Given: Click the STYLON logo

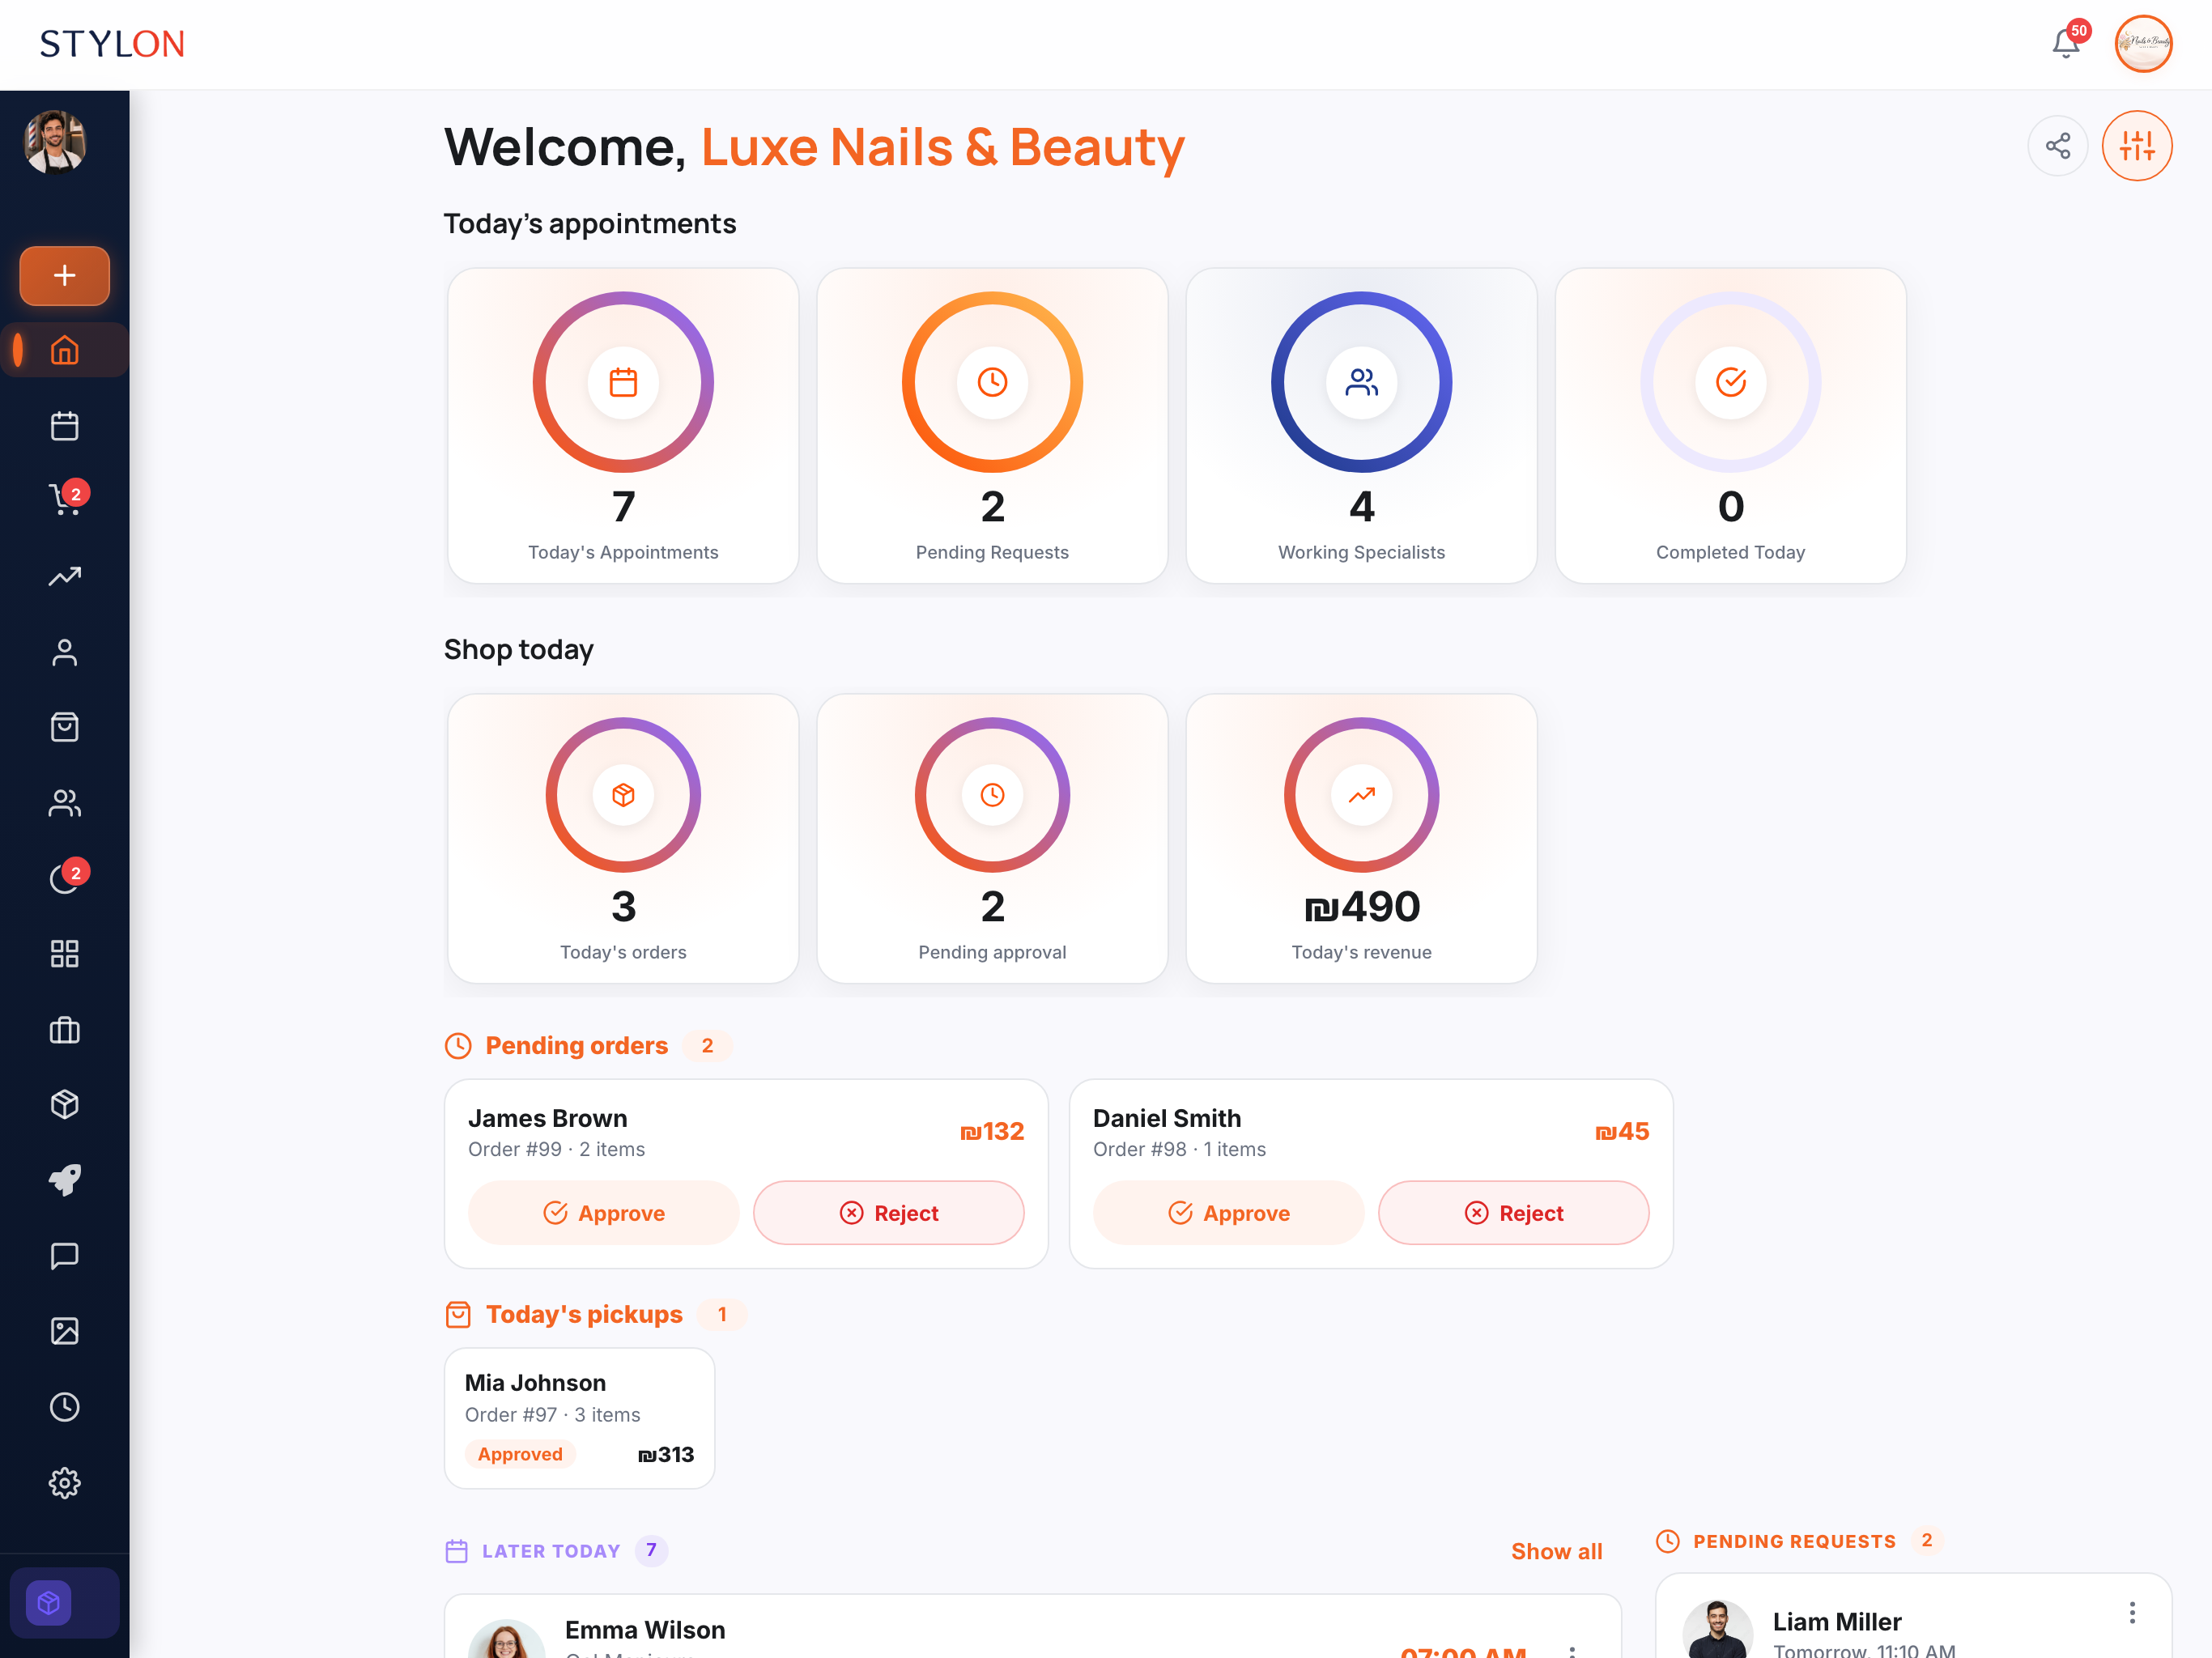Looking at the screenshot, I should click(112, 44).
